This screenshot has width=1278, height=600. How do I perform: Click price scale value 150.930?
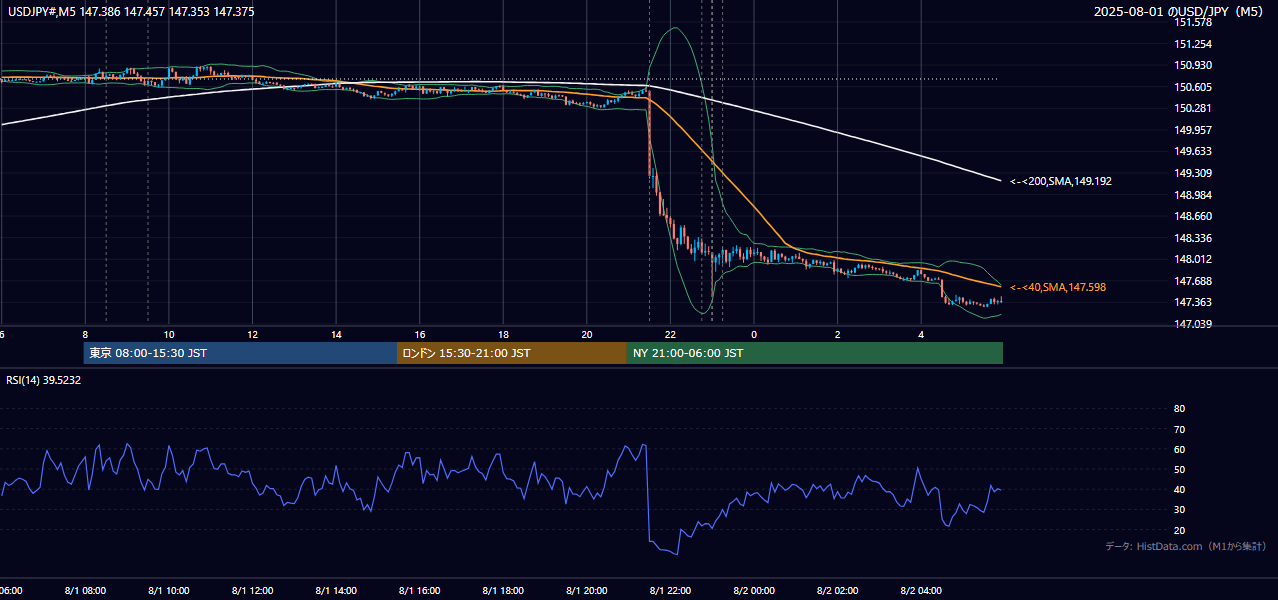(x=1193, y=65)
